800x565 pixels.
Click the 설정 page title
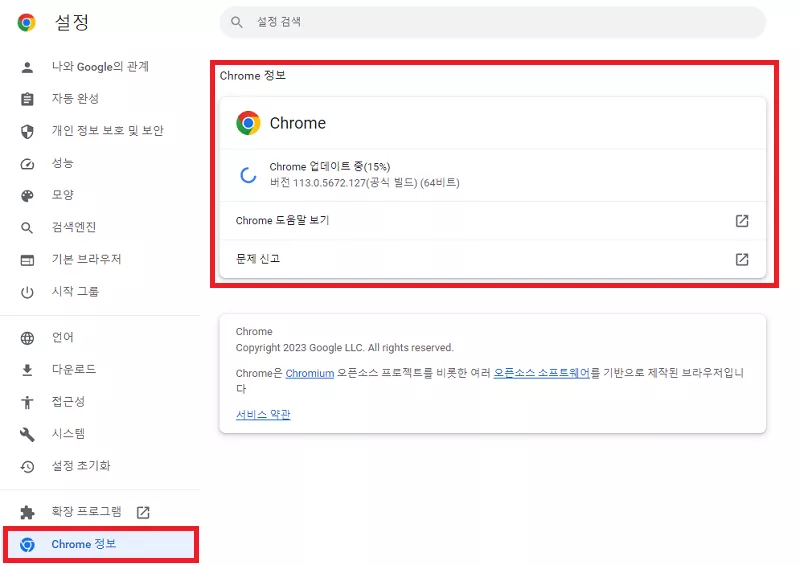pos(72,22)
